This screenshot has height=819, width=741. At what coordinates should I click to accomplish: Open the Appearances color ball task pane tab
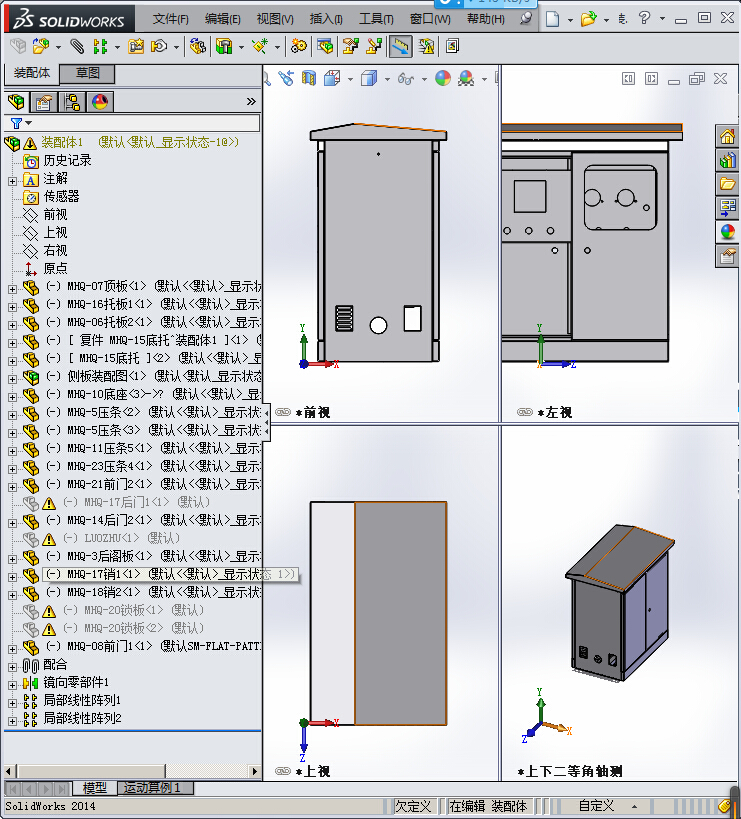coord(727,232)
